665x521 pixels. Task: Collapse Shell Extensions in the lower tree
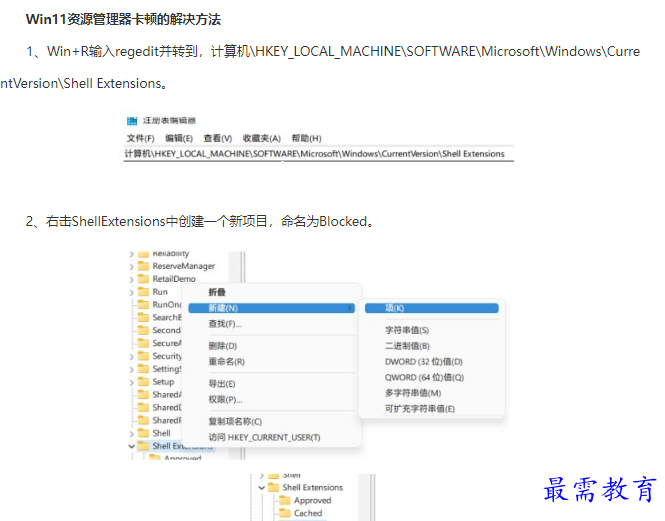[262, 487]
